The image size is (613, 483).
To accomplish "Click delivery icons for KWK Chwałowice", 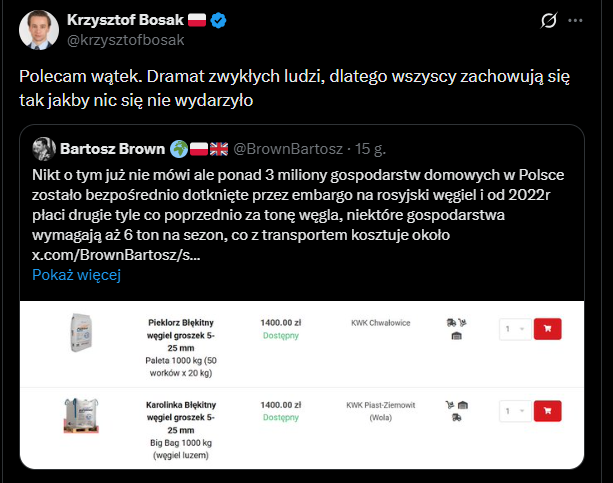I will coord(456,328).
